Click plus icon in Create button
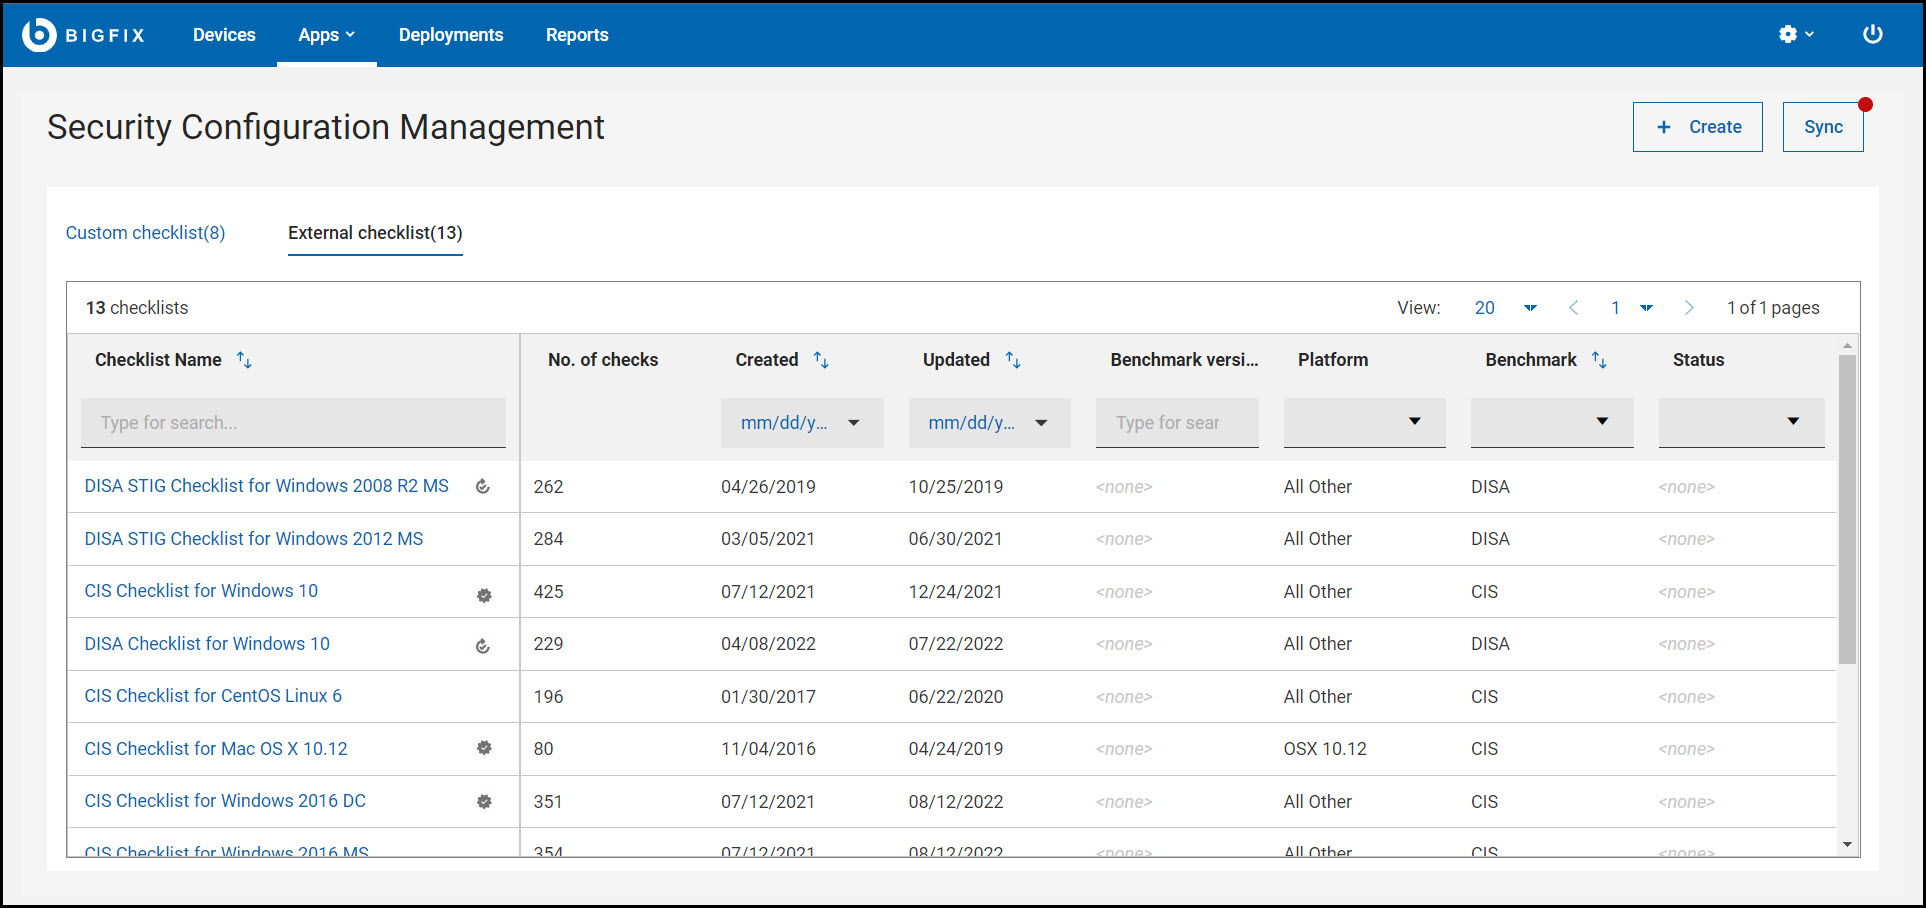This screenshot has height=908, width=1926. [x=1664, y=127]
